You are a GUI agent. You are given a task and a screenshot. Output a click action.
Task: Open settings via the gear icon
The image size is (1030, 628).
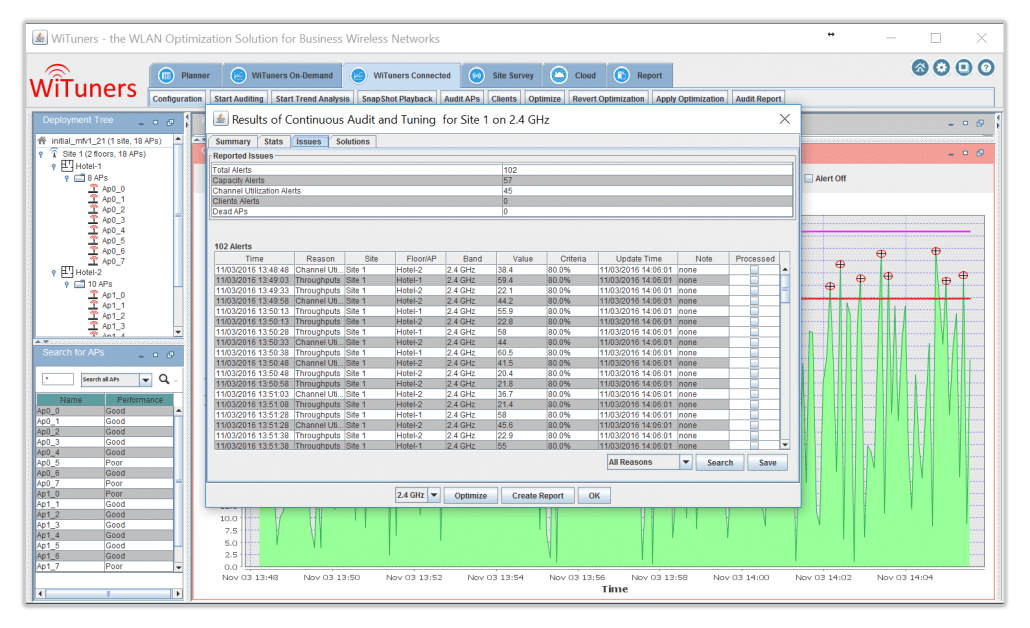(941, 67)
